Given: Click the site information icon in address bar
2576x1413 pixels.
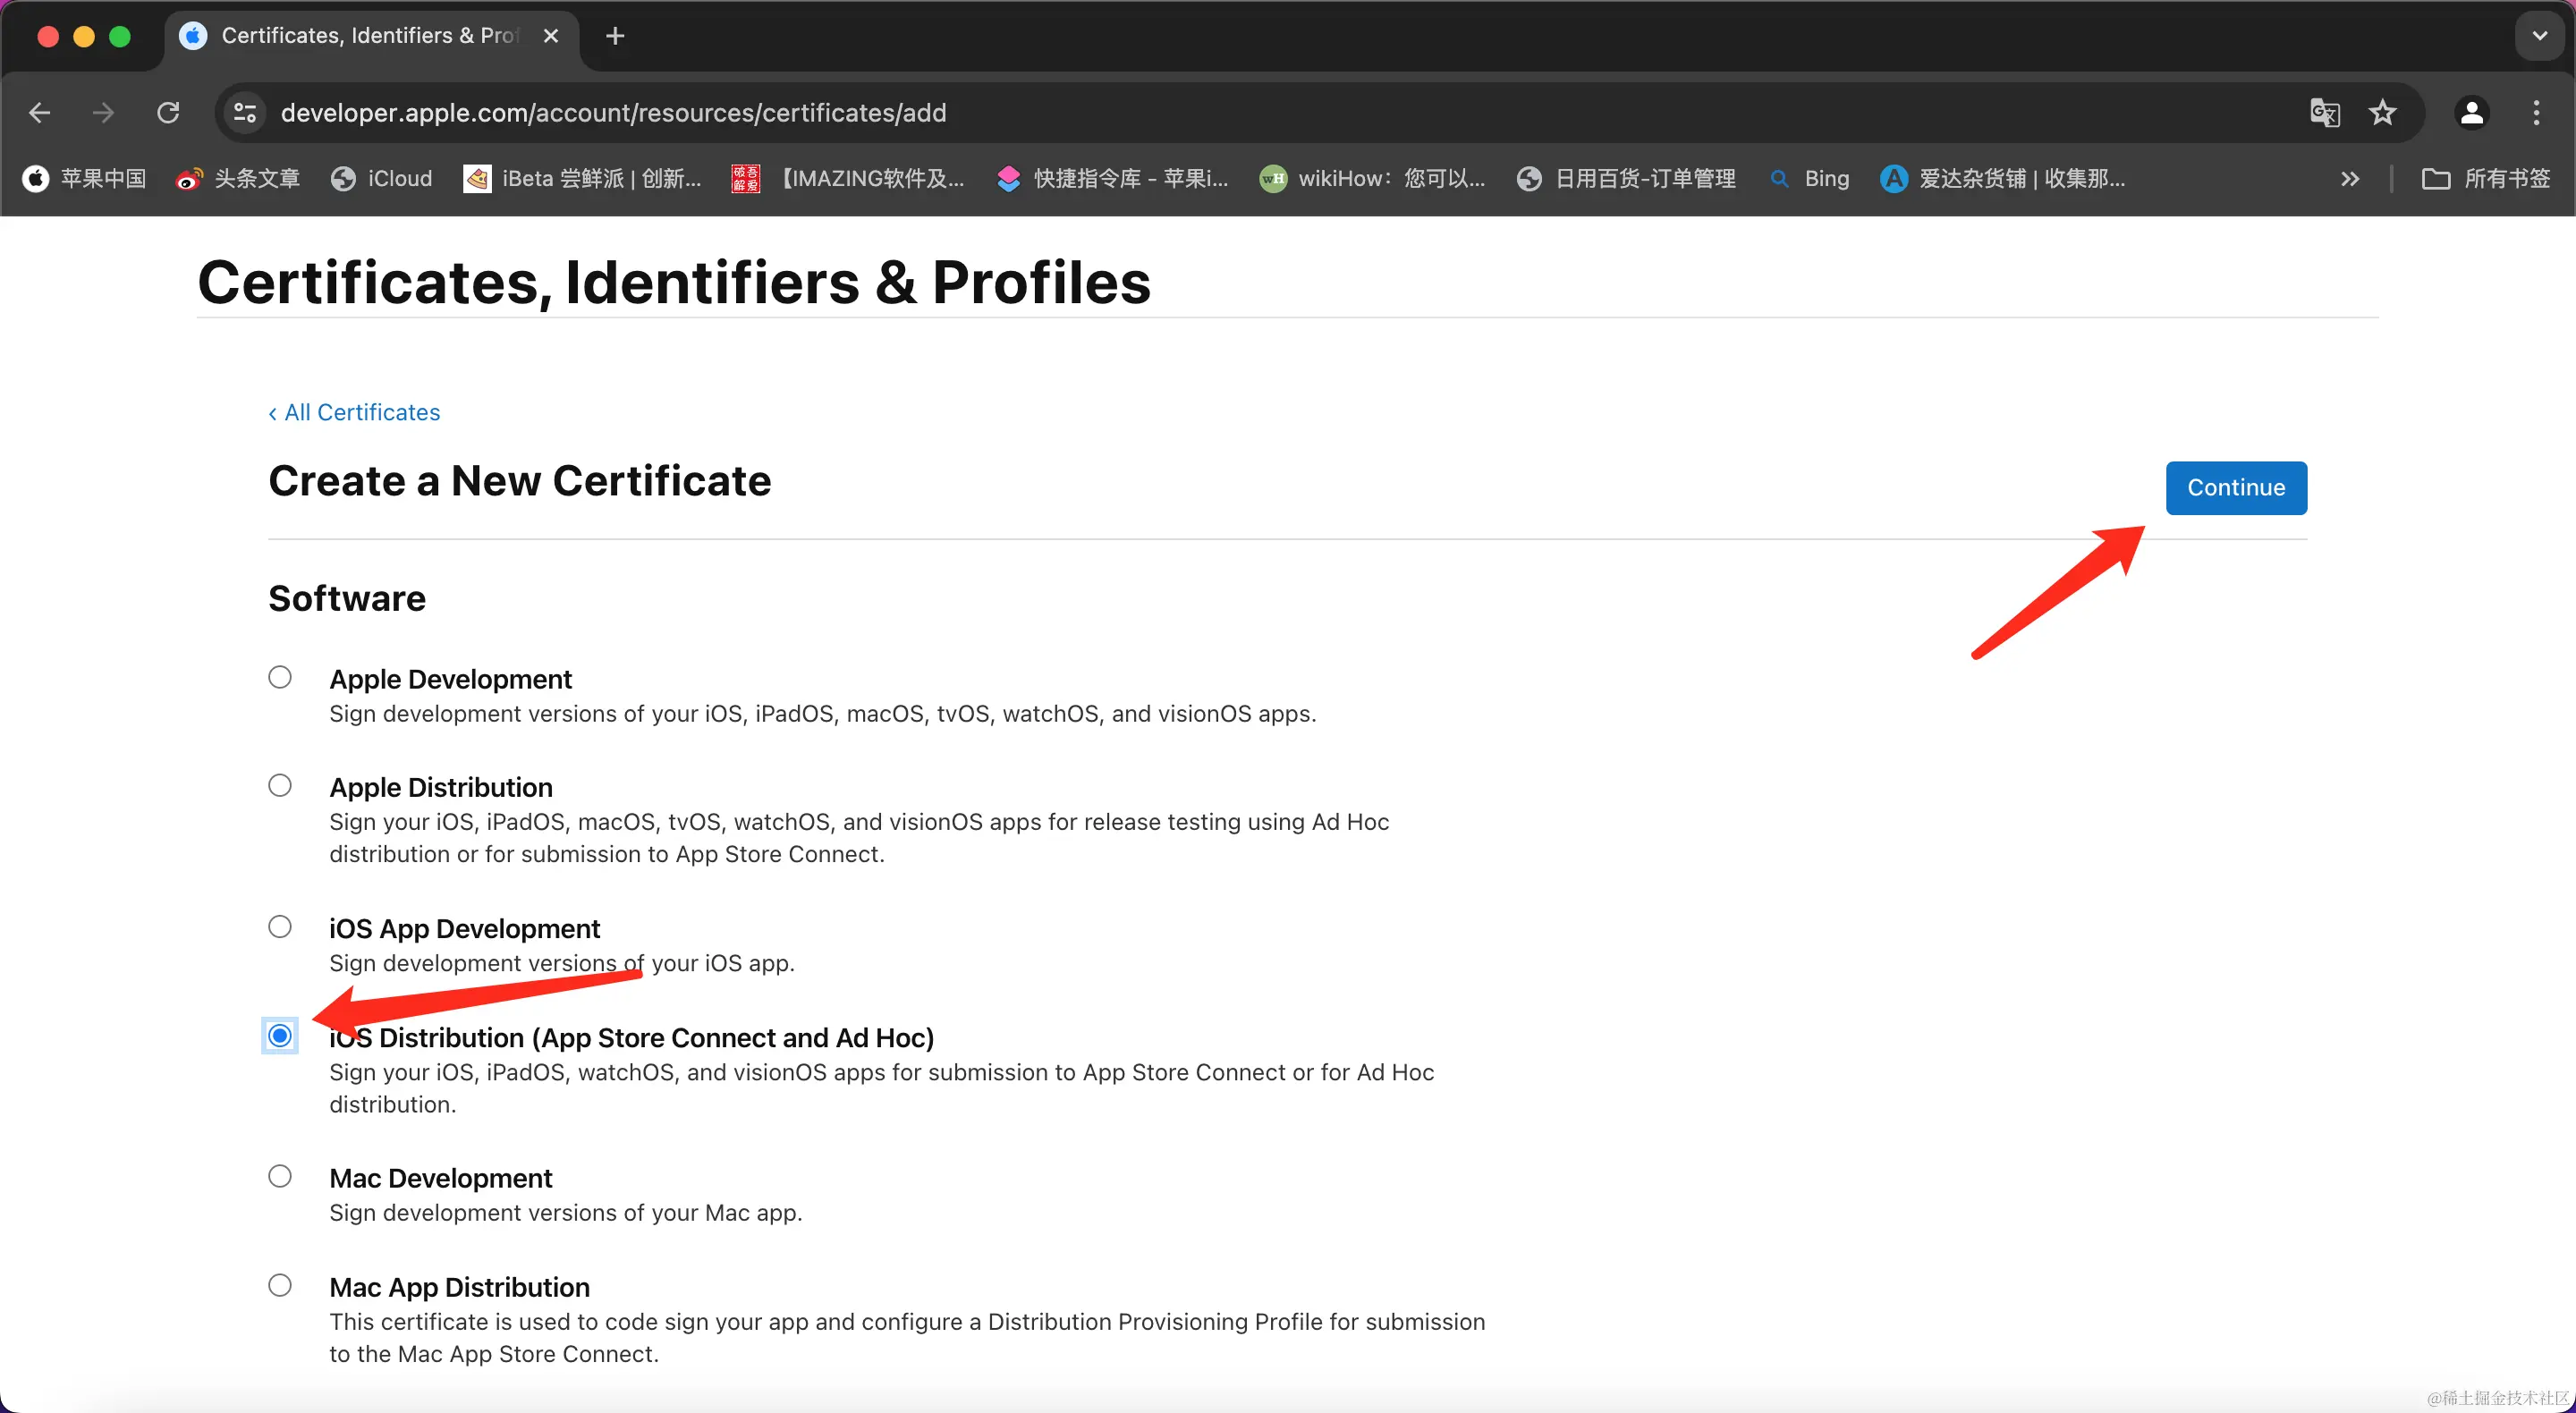Looking at the screenshot, I should point(245,113).
